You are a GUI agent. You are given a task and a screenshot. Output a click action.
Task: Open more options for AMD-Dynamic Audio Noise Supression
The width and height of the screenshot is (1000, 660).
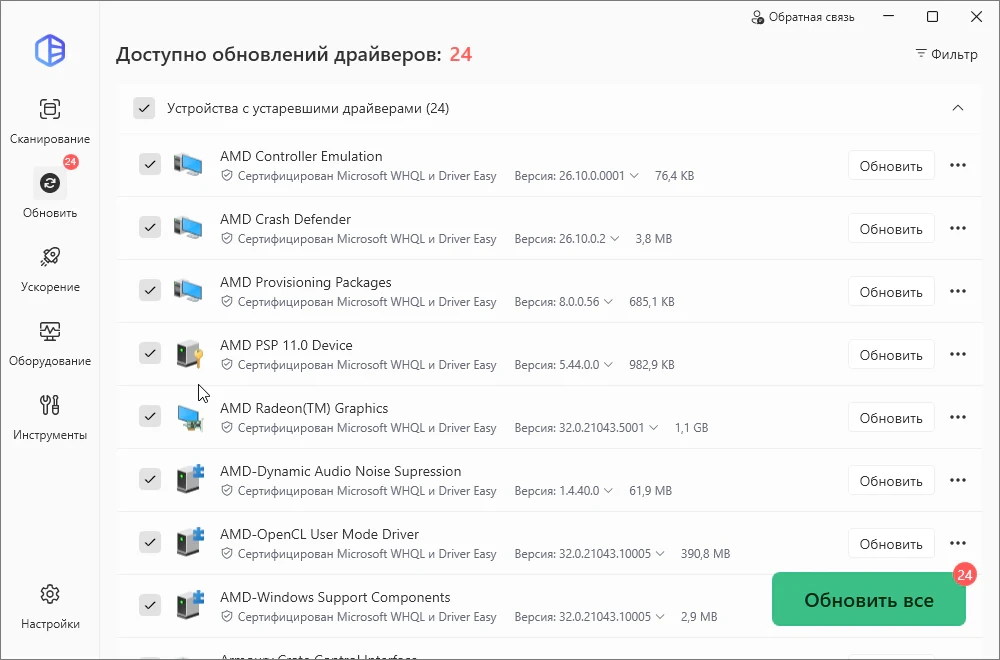[958, 481]
